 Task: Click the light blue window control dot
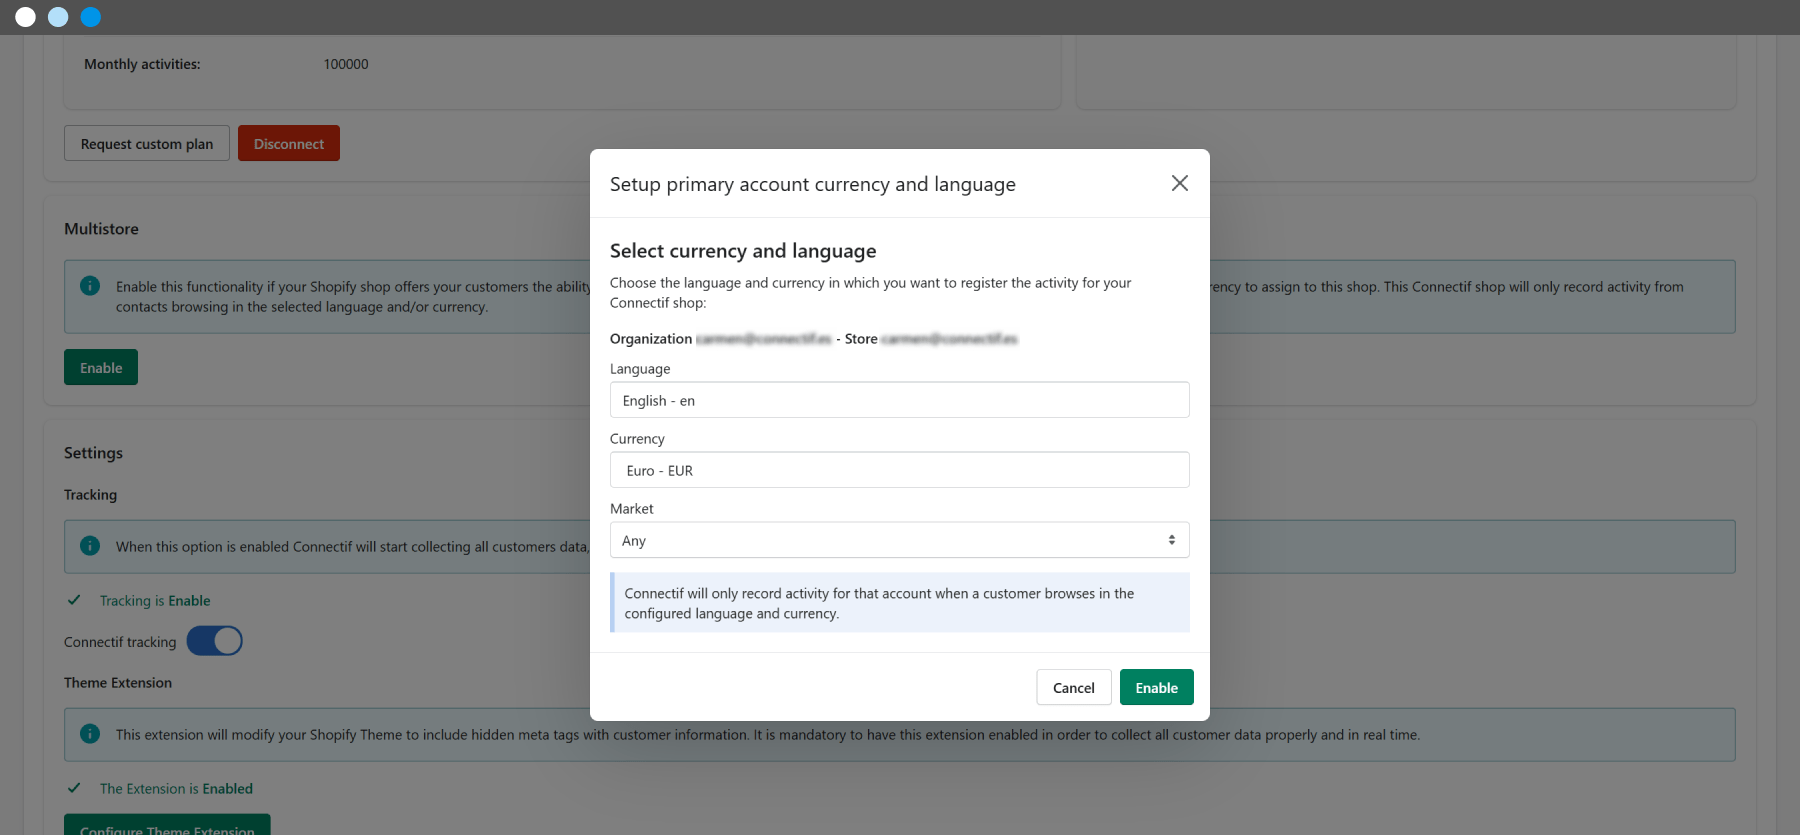click(58, 17)
